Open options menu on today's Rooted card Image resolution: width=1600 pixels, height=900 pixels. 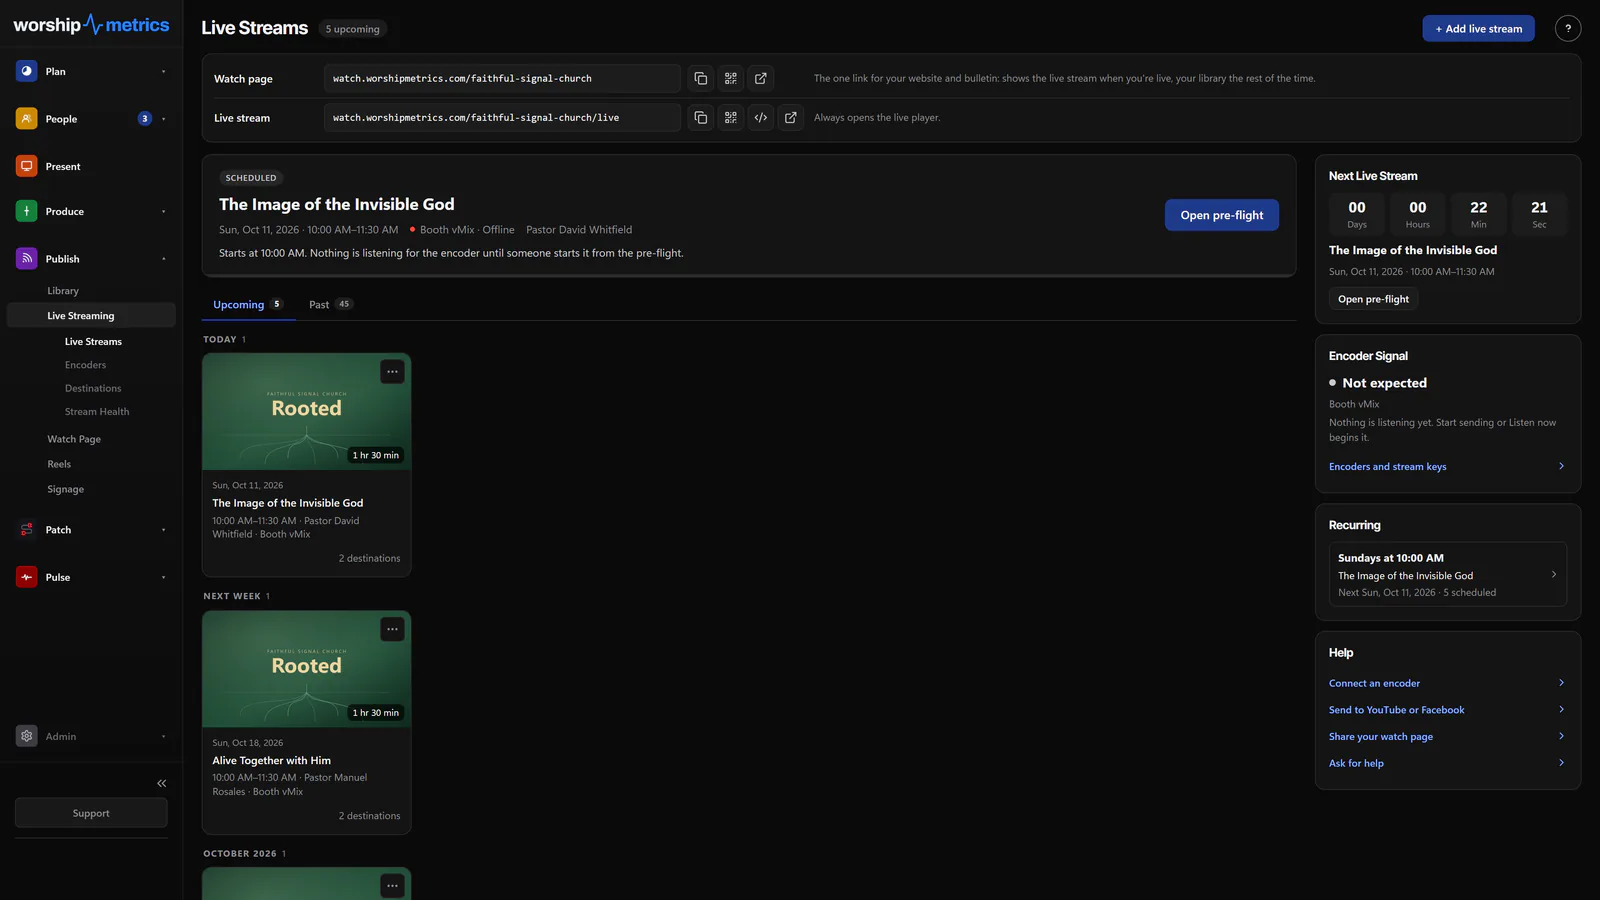pyautogui.click(x=393, y=372)
